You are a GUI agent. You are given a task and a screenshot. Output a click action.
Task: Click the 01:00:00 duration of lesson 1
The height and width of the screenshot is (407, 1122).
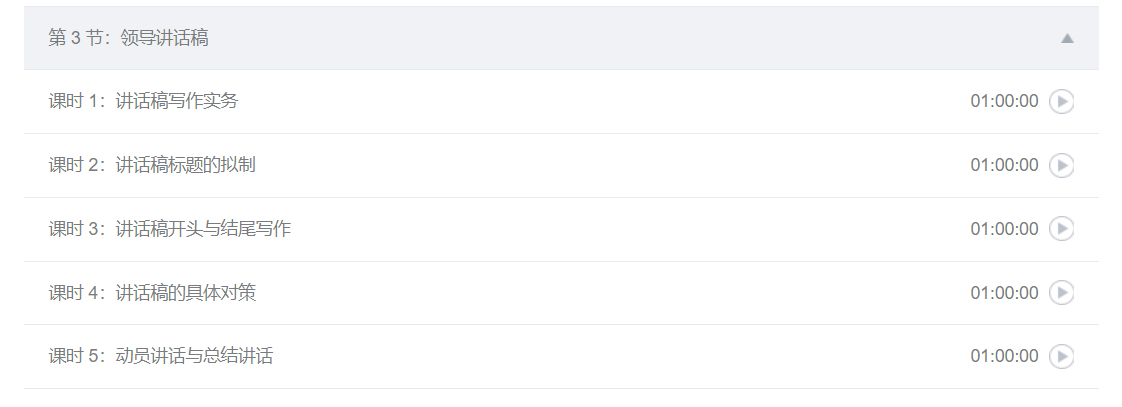(x=1004, y=102)
